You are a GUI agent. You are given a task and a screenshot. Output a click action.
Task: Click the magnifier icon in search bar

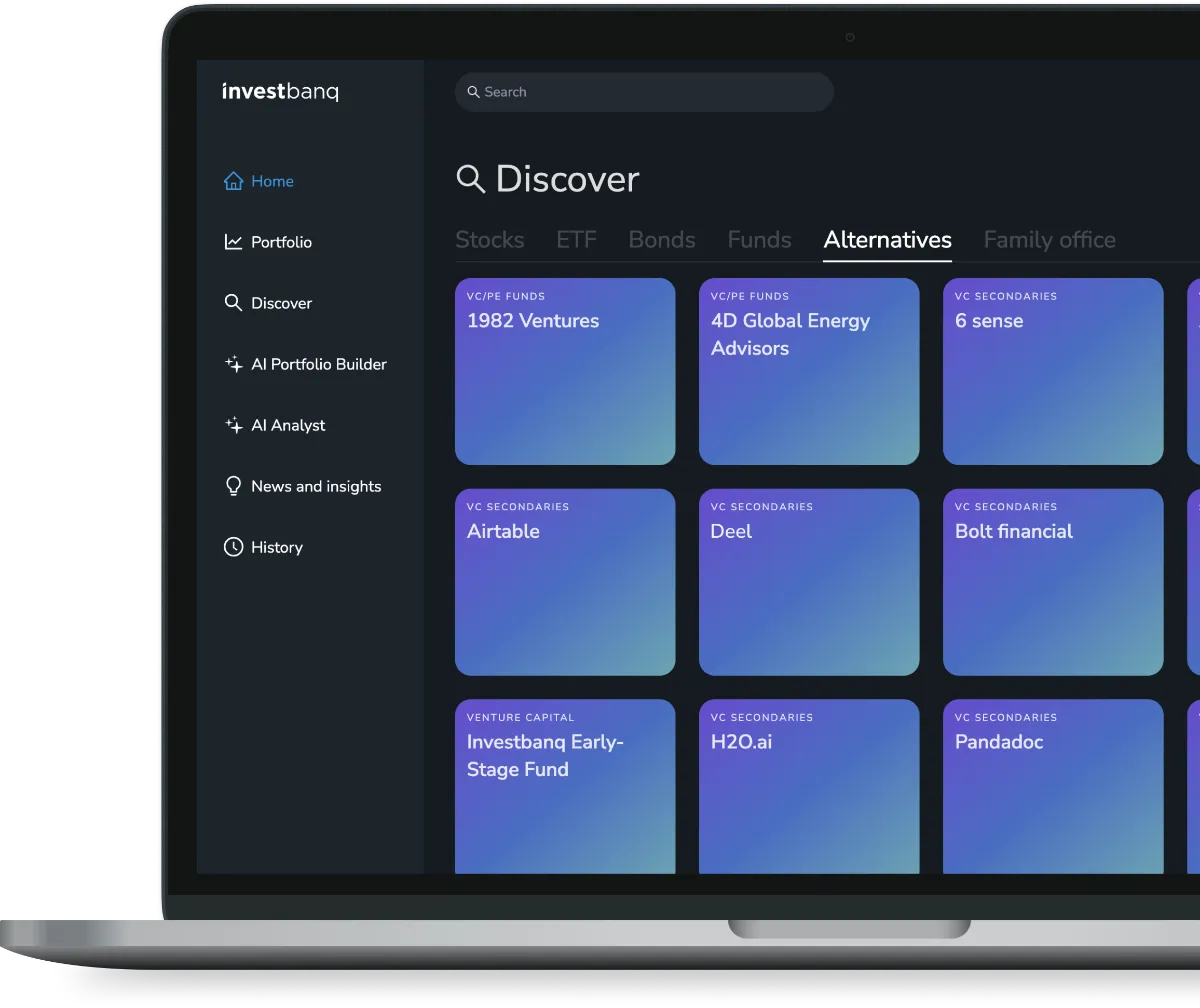(474, 92)
